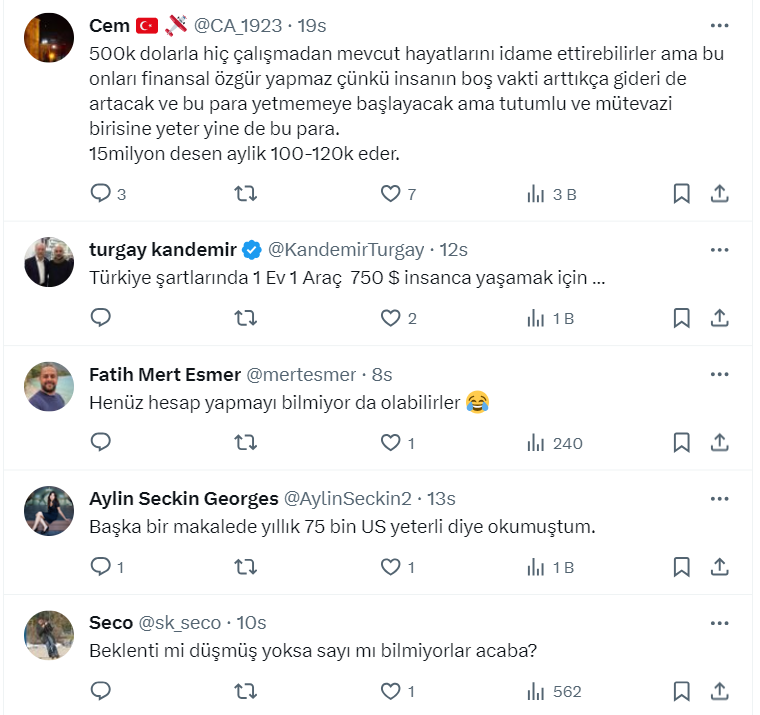Reply to Aylin Seckin Georges' tweet
Viewport: 760px width, 715px height.
[101, 567]
